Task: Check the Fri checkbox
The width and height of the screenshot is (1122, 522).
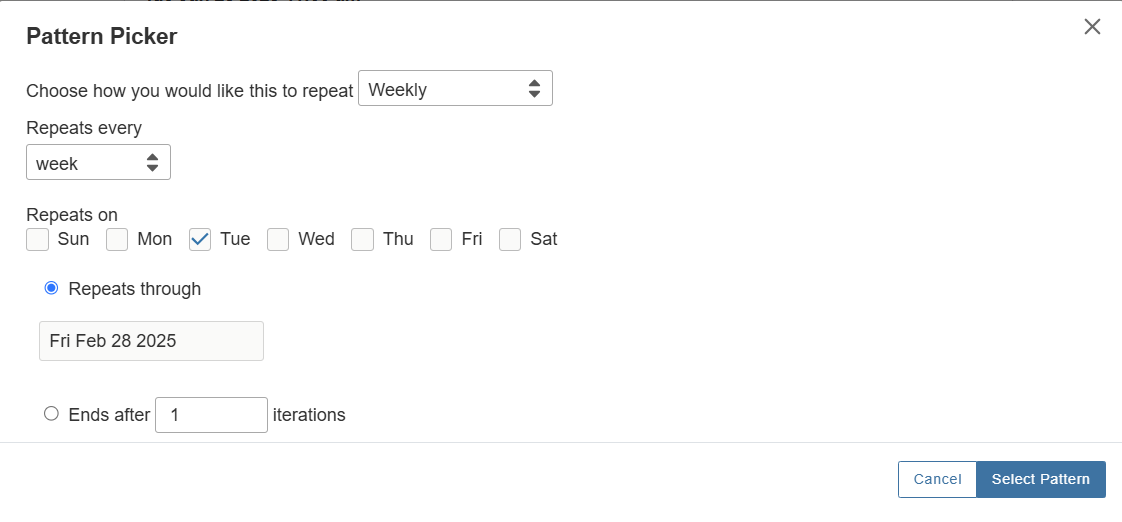Action: tap(441, 240)
